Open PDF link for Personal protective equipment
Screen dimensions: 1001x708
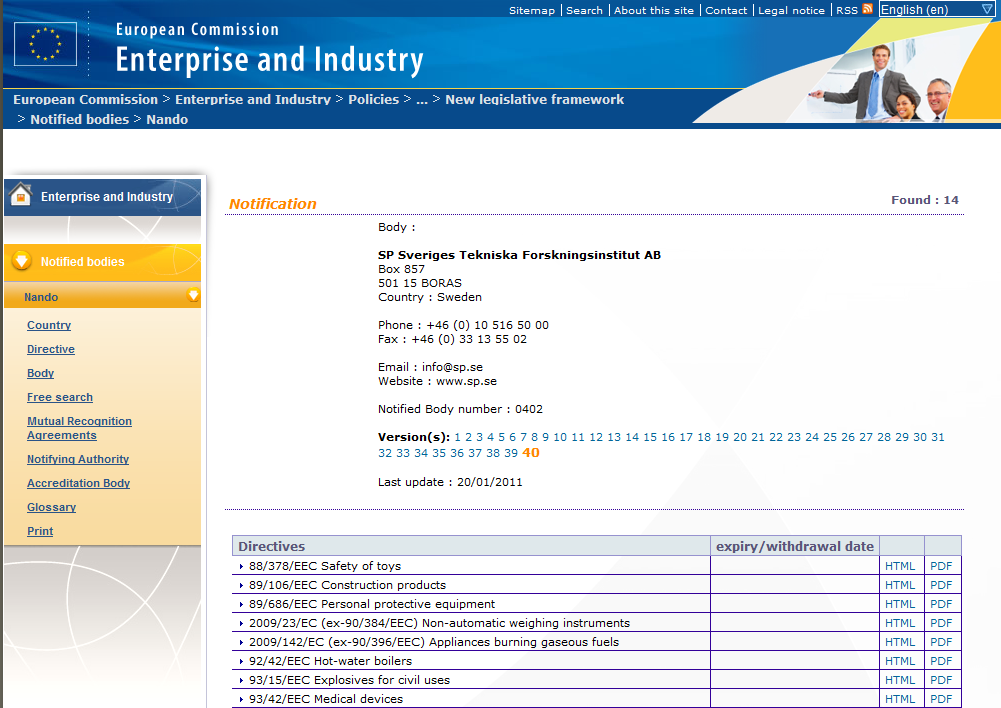[x=941, y=605]
